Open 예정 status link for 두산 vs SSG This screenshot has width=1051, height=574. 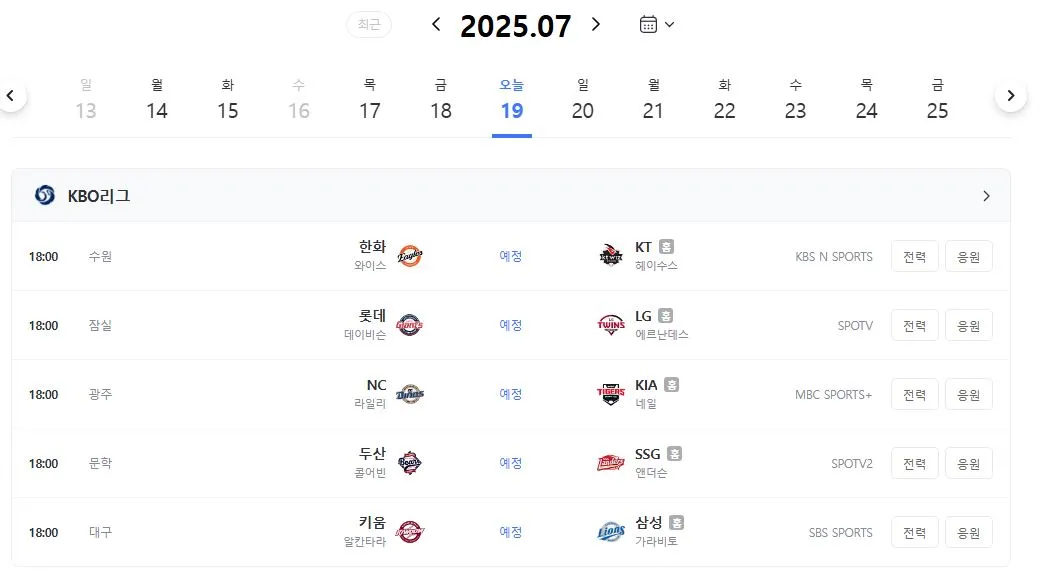[x=511, y=463]
